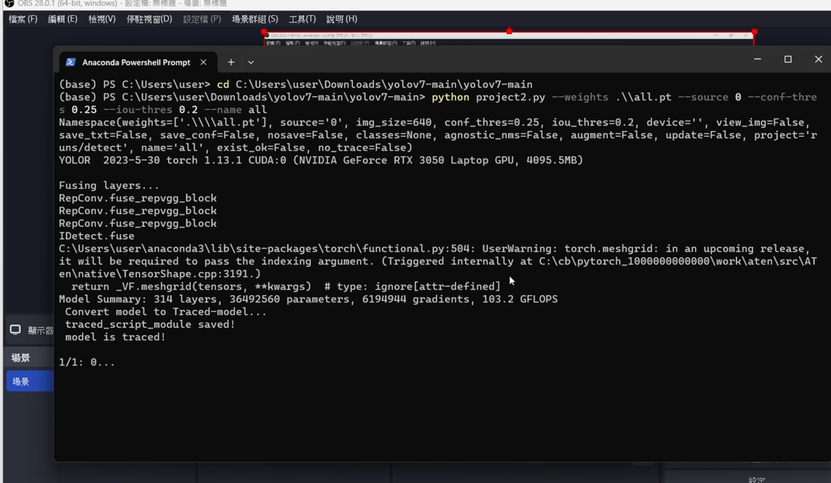Open the 編輯(E) menu in OBS
This screenshot has height=483, width=831.
coord(63,19)
